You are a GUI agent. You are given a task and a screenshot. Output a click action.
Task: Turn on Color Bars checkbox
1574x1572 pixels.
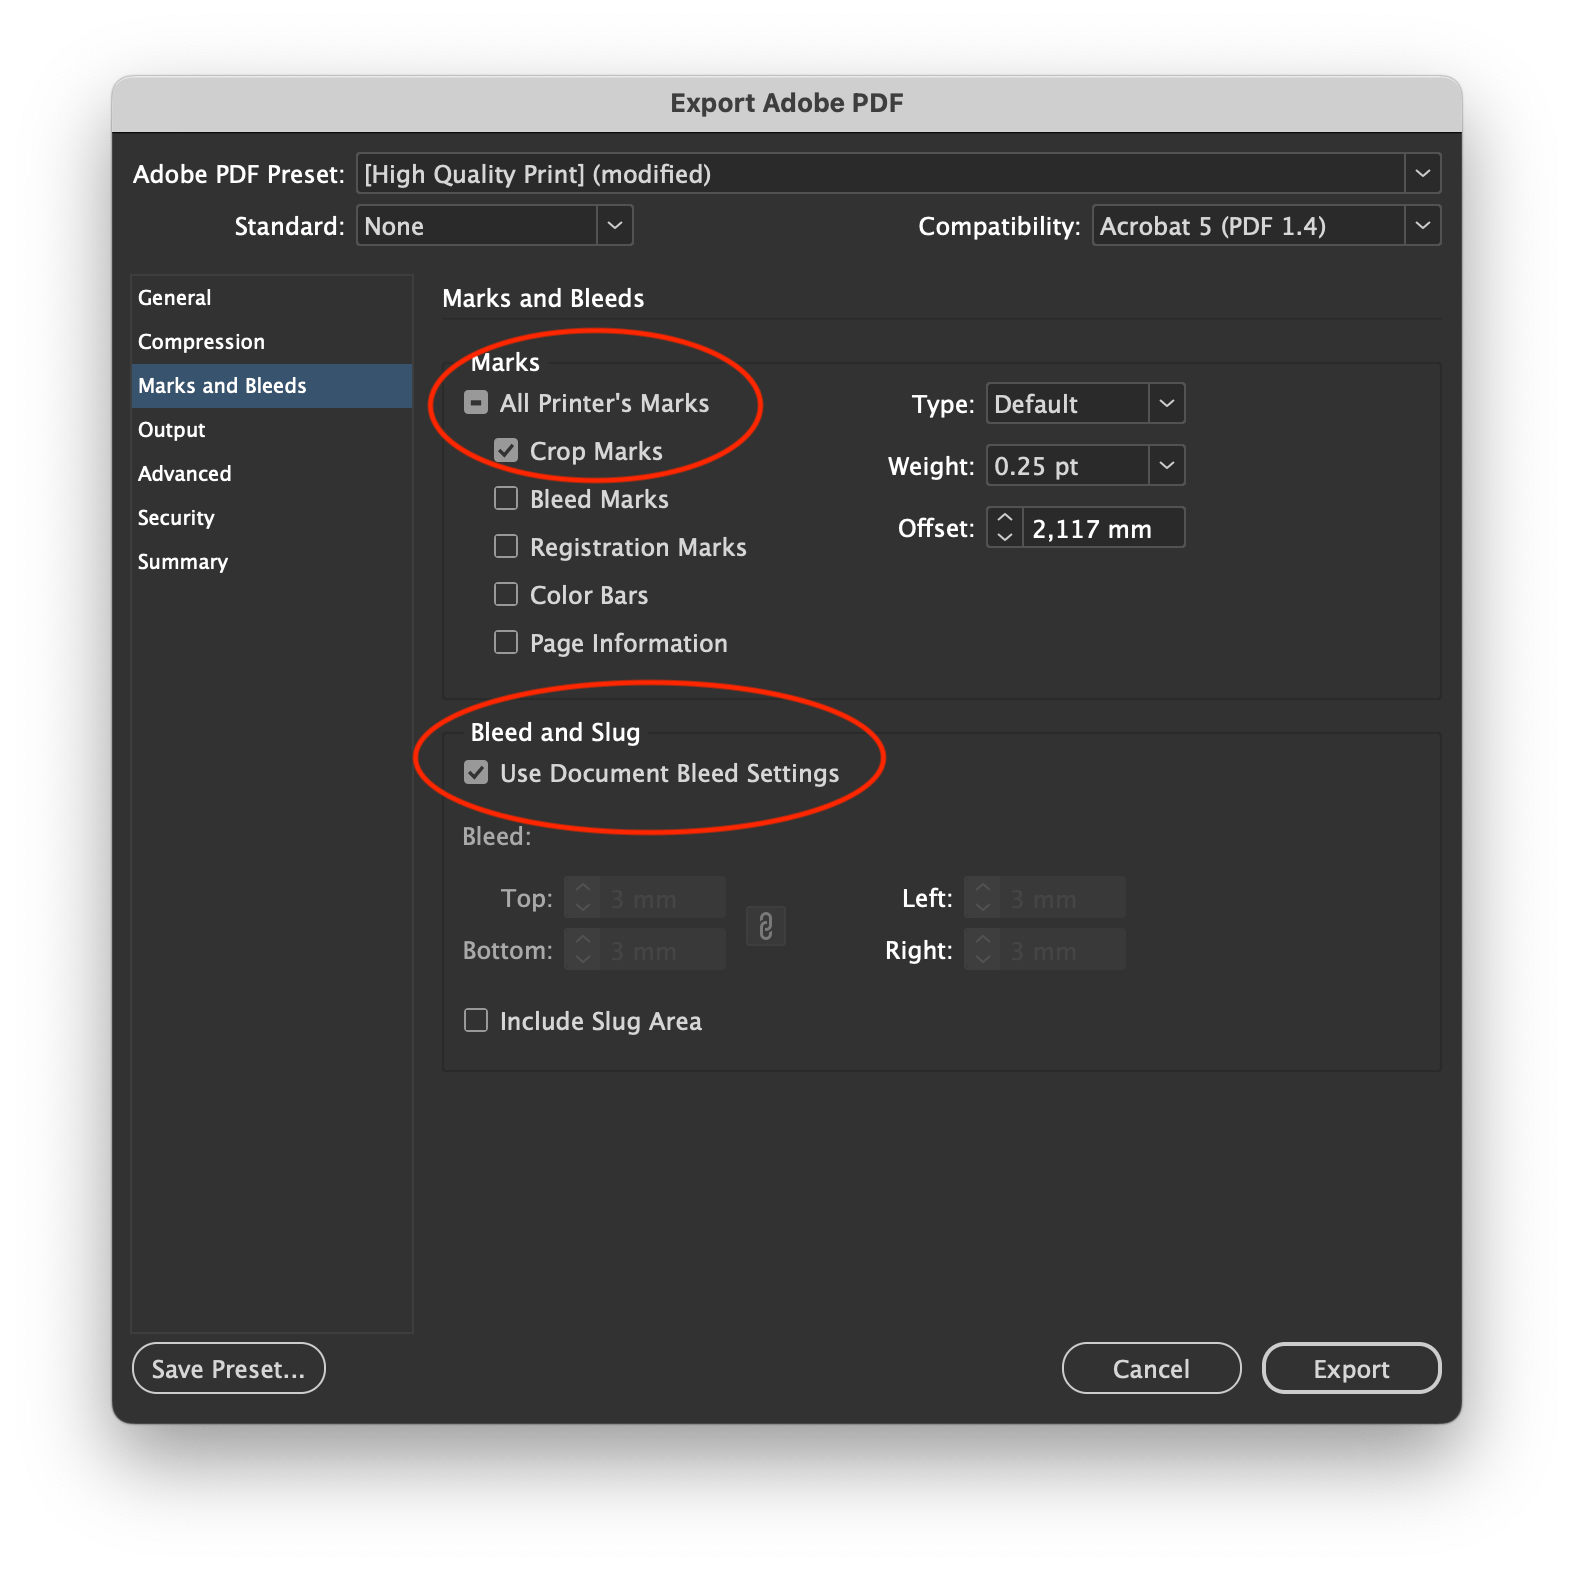click(506, 595)
